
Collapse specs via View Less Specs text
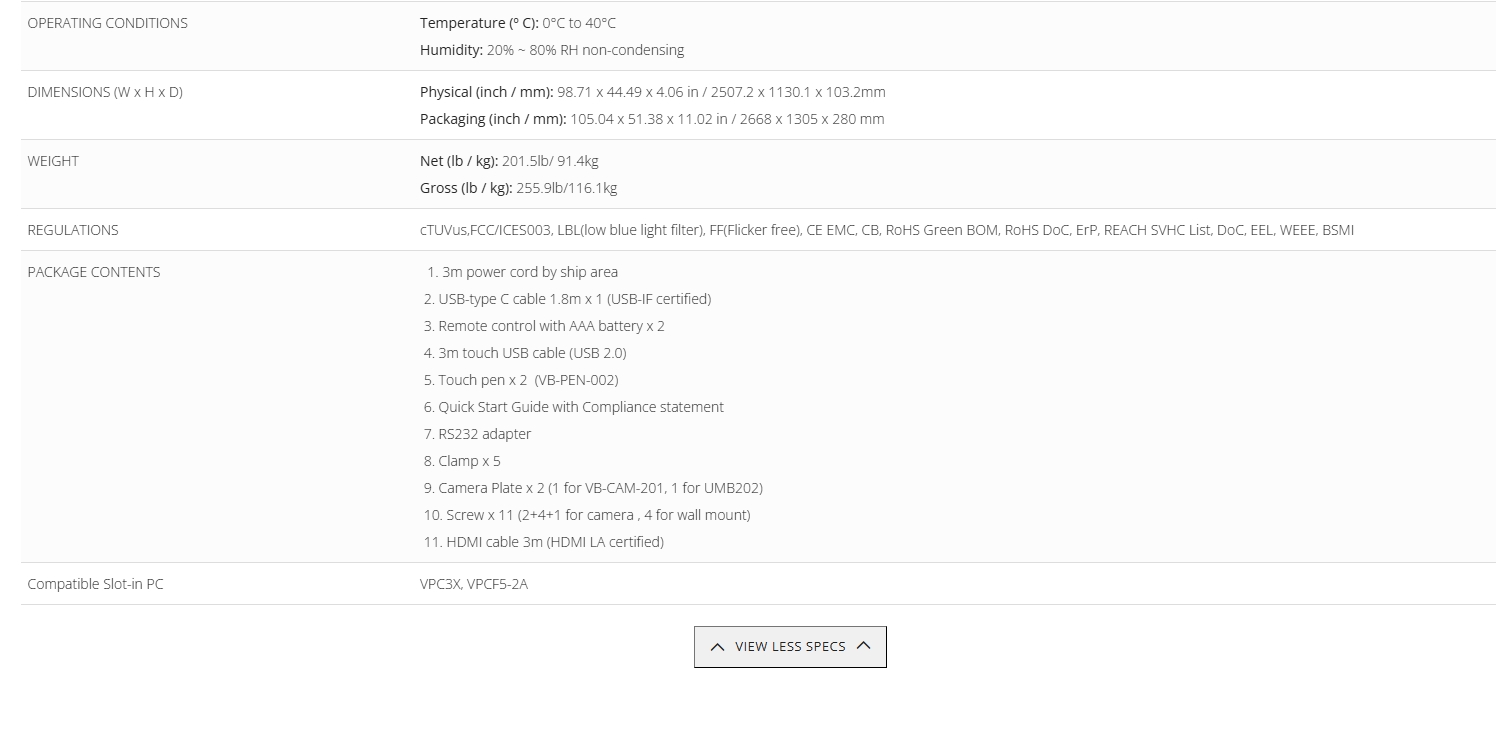790,647
